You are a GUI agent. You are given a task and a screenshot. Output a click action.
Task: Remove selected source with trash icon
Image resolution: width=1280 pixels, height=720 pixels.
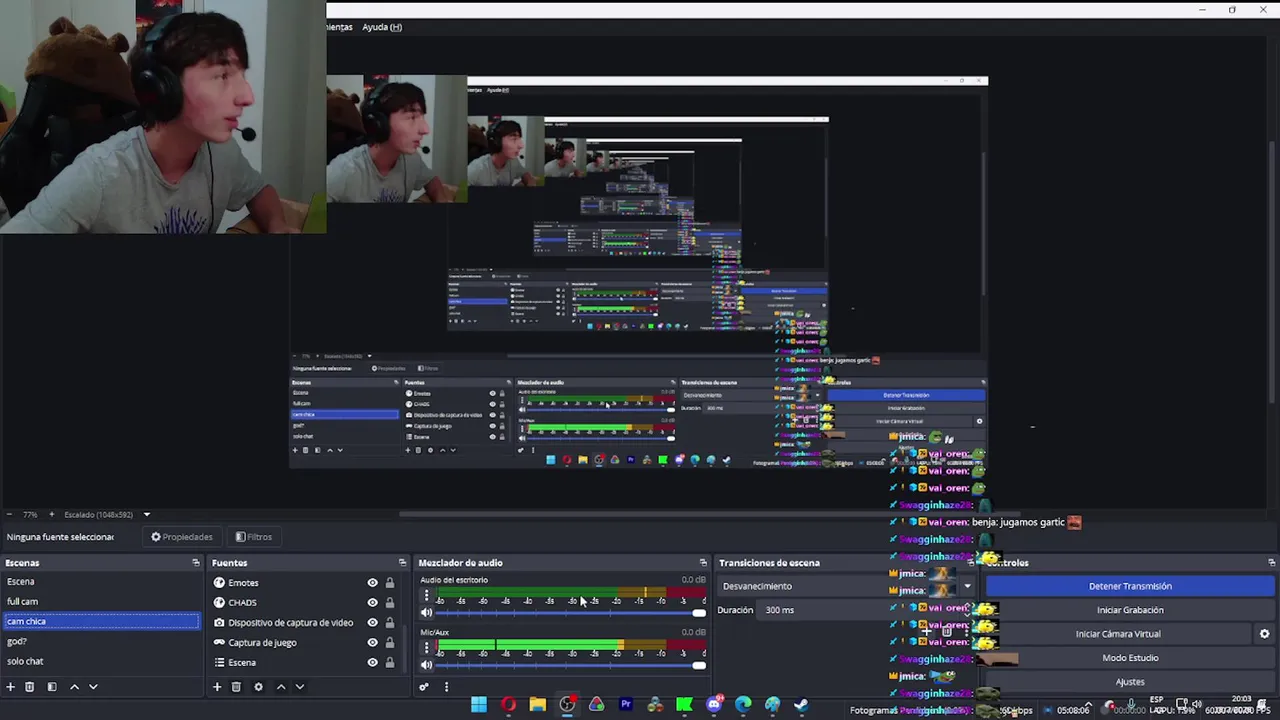236,687
